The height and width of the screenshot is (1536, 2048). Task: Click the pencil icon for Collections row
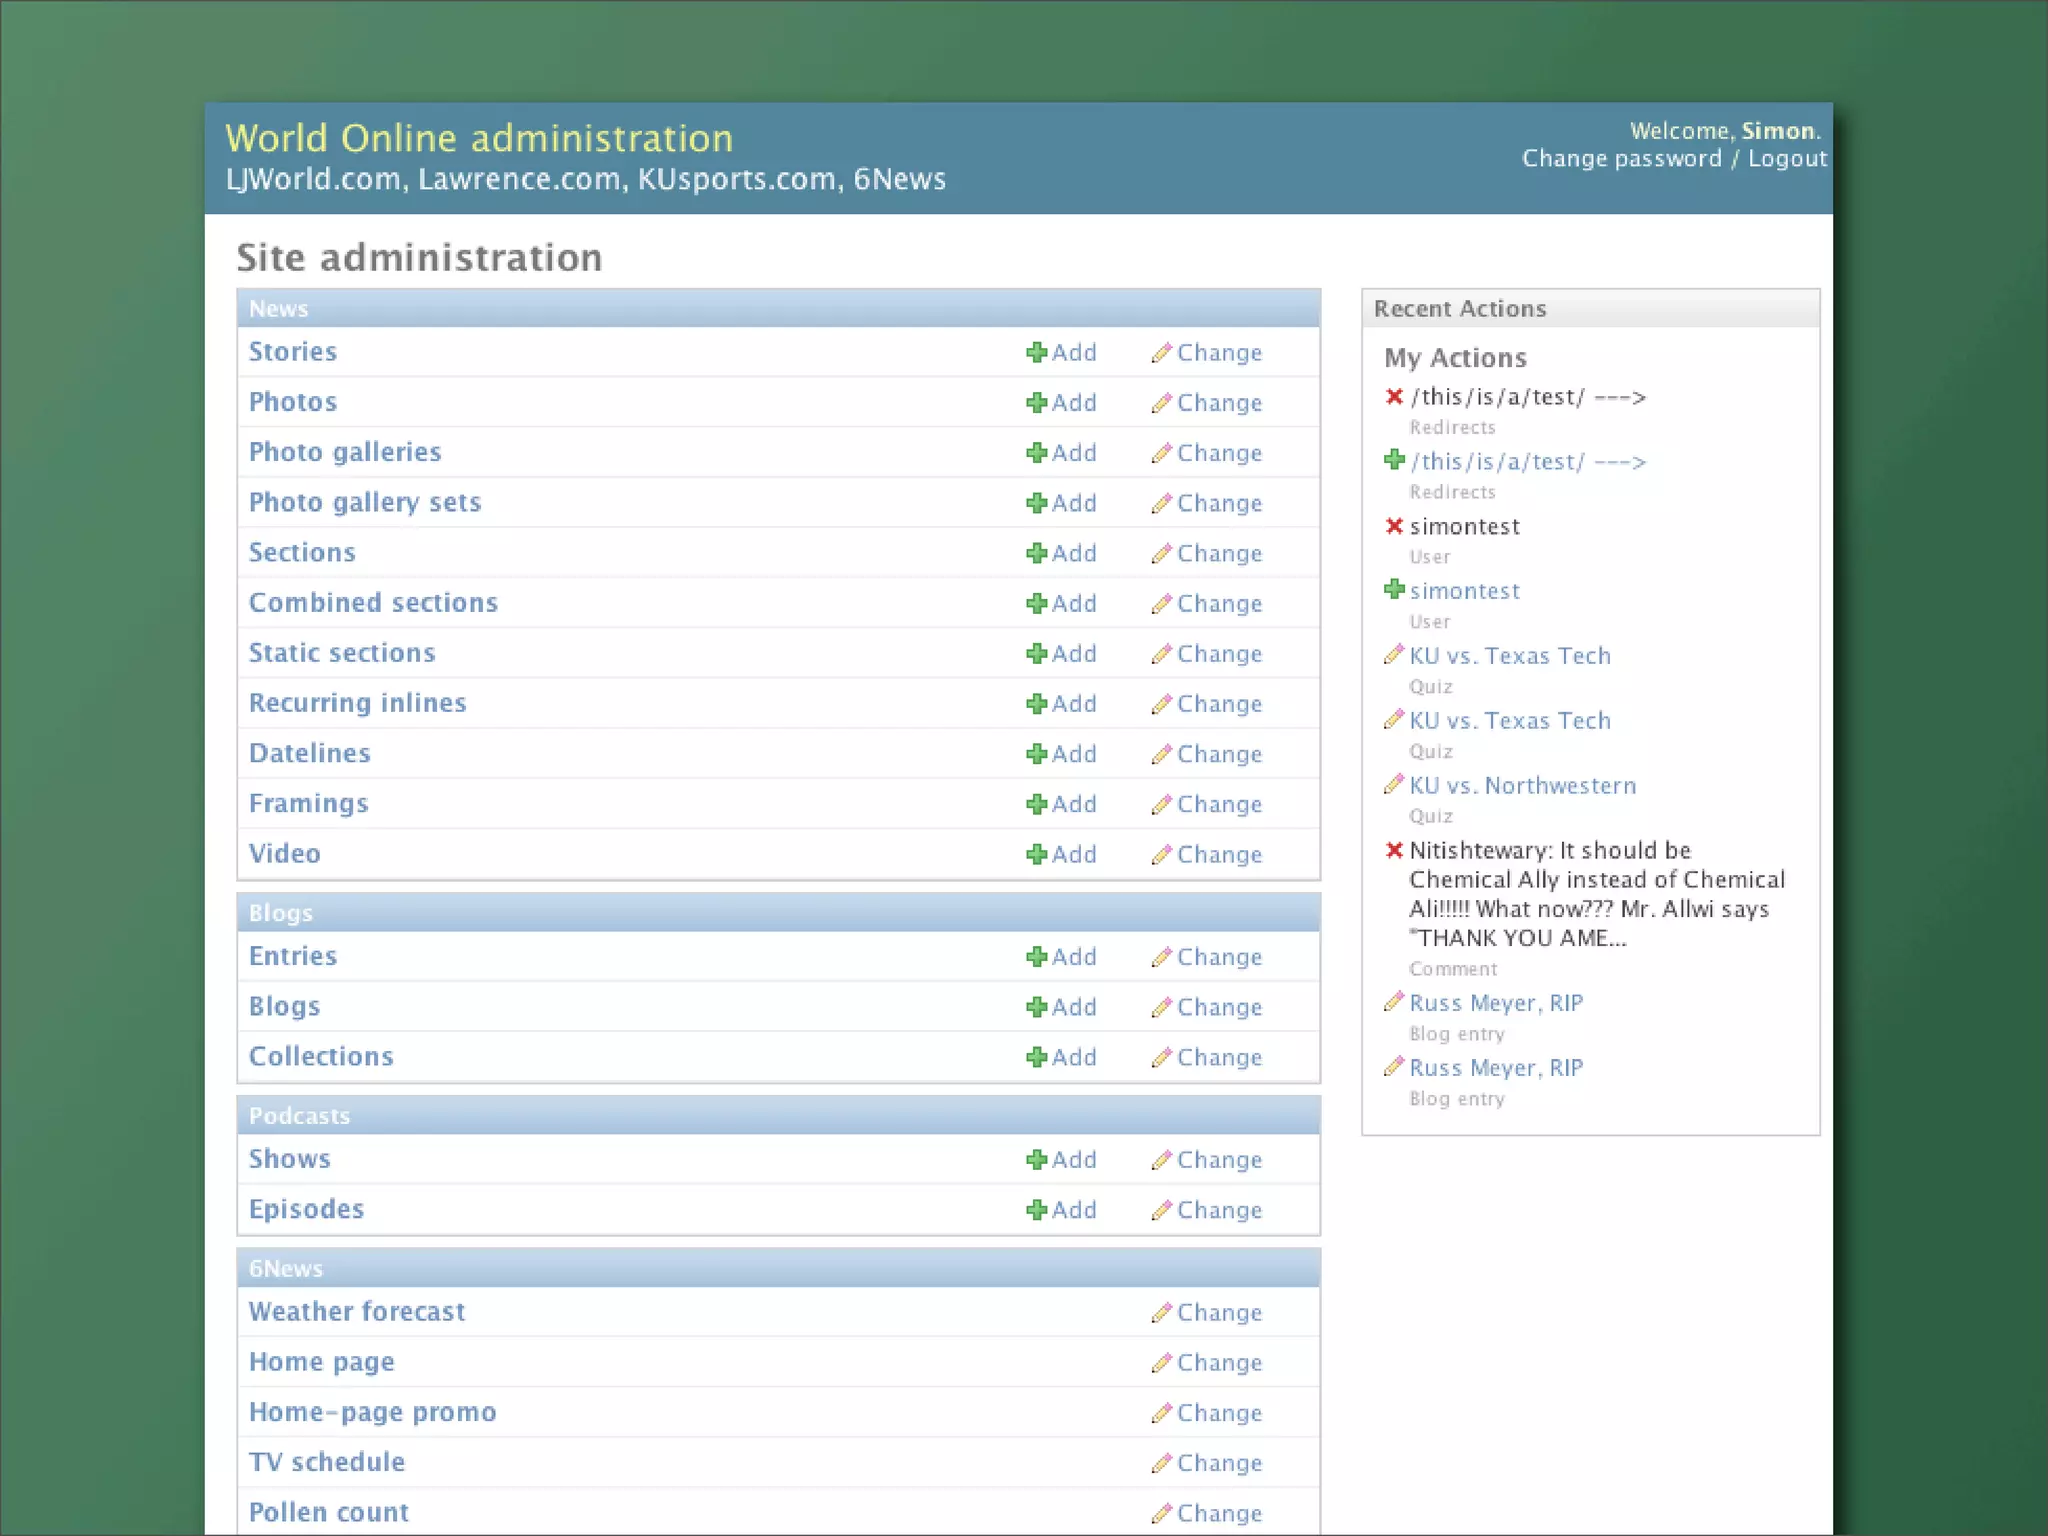(x=1161, y=1057)
